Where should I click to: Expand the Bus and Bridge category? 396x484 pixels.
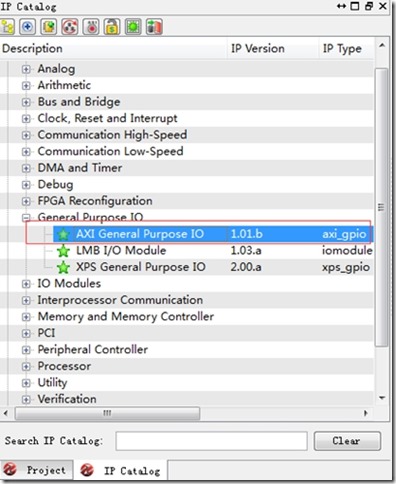coord(26,102)
